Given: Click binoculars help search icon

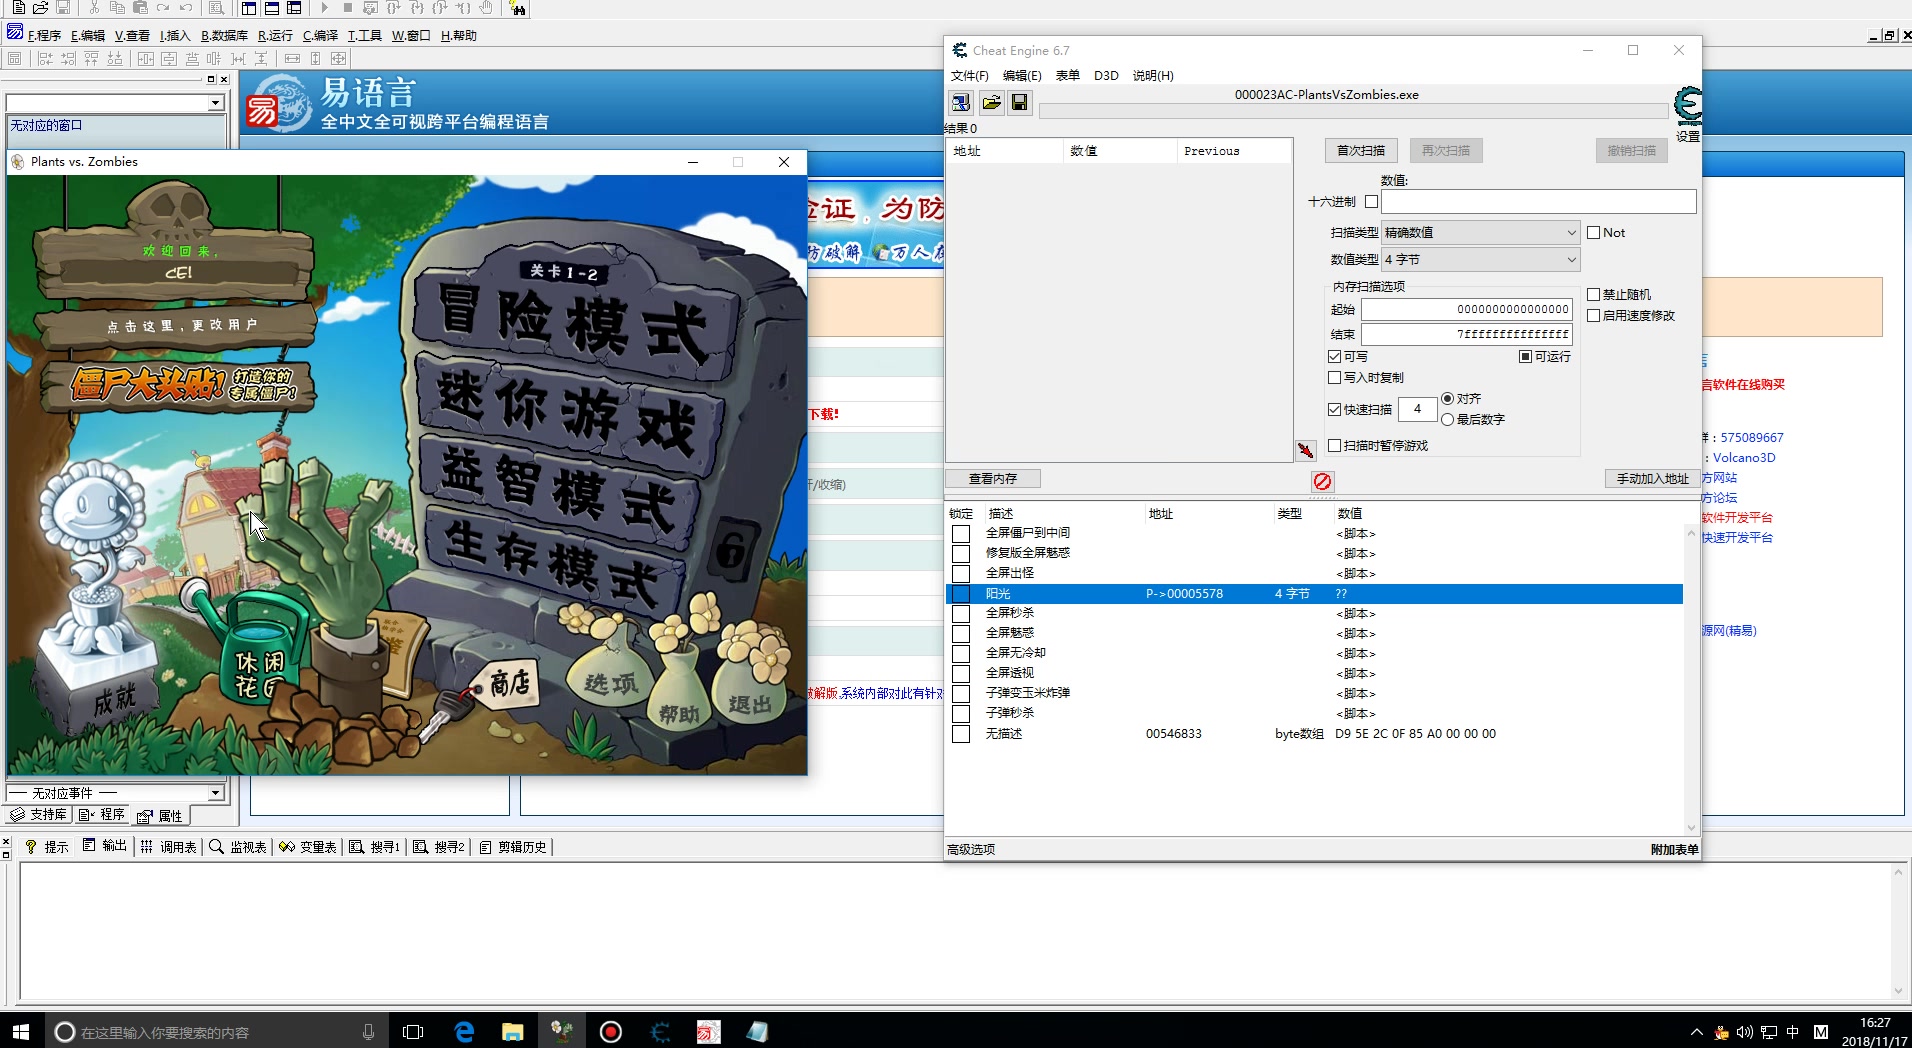Looking at the screenshot, I should pos(517,8).
